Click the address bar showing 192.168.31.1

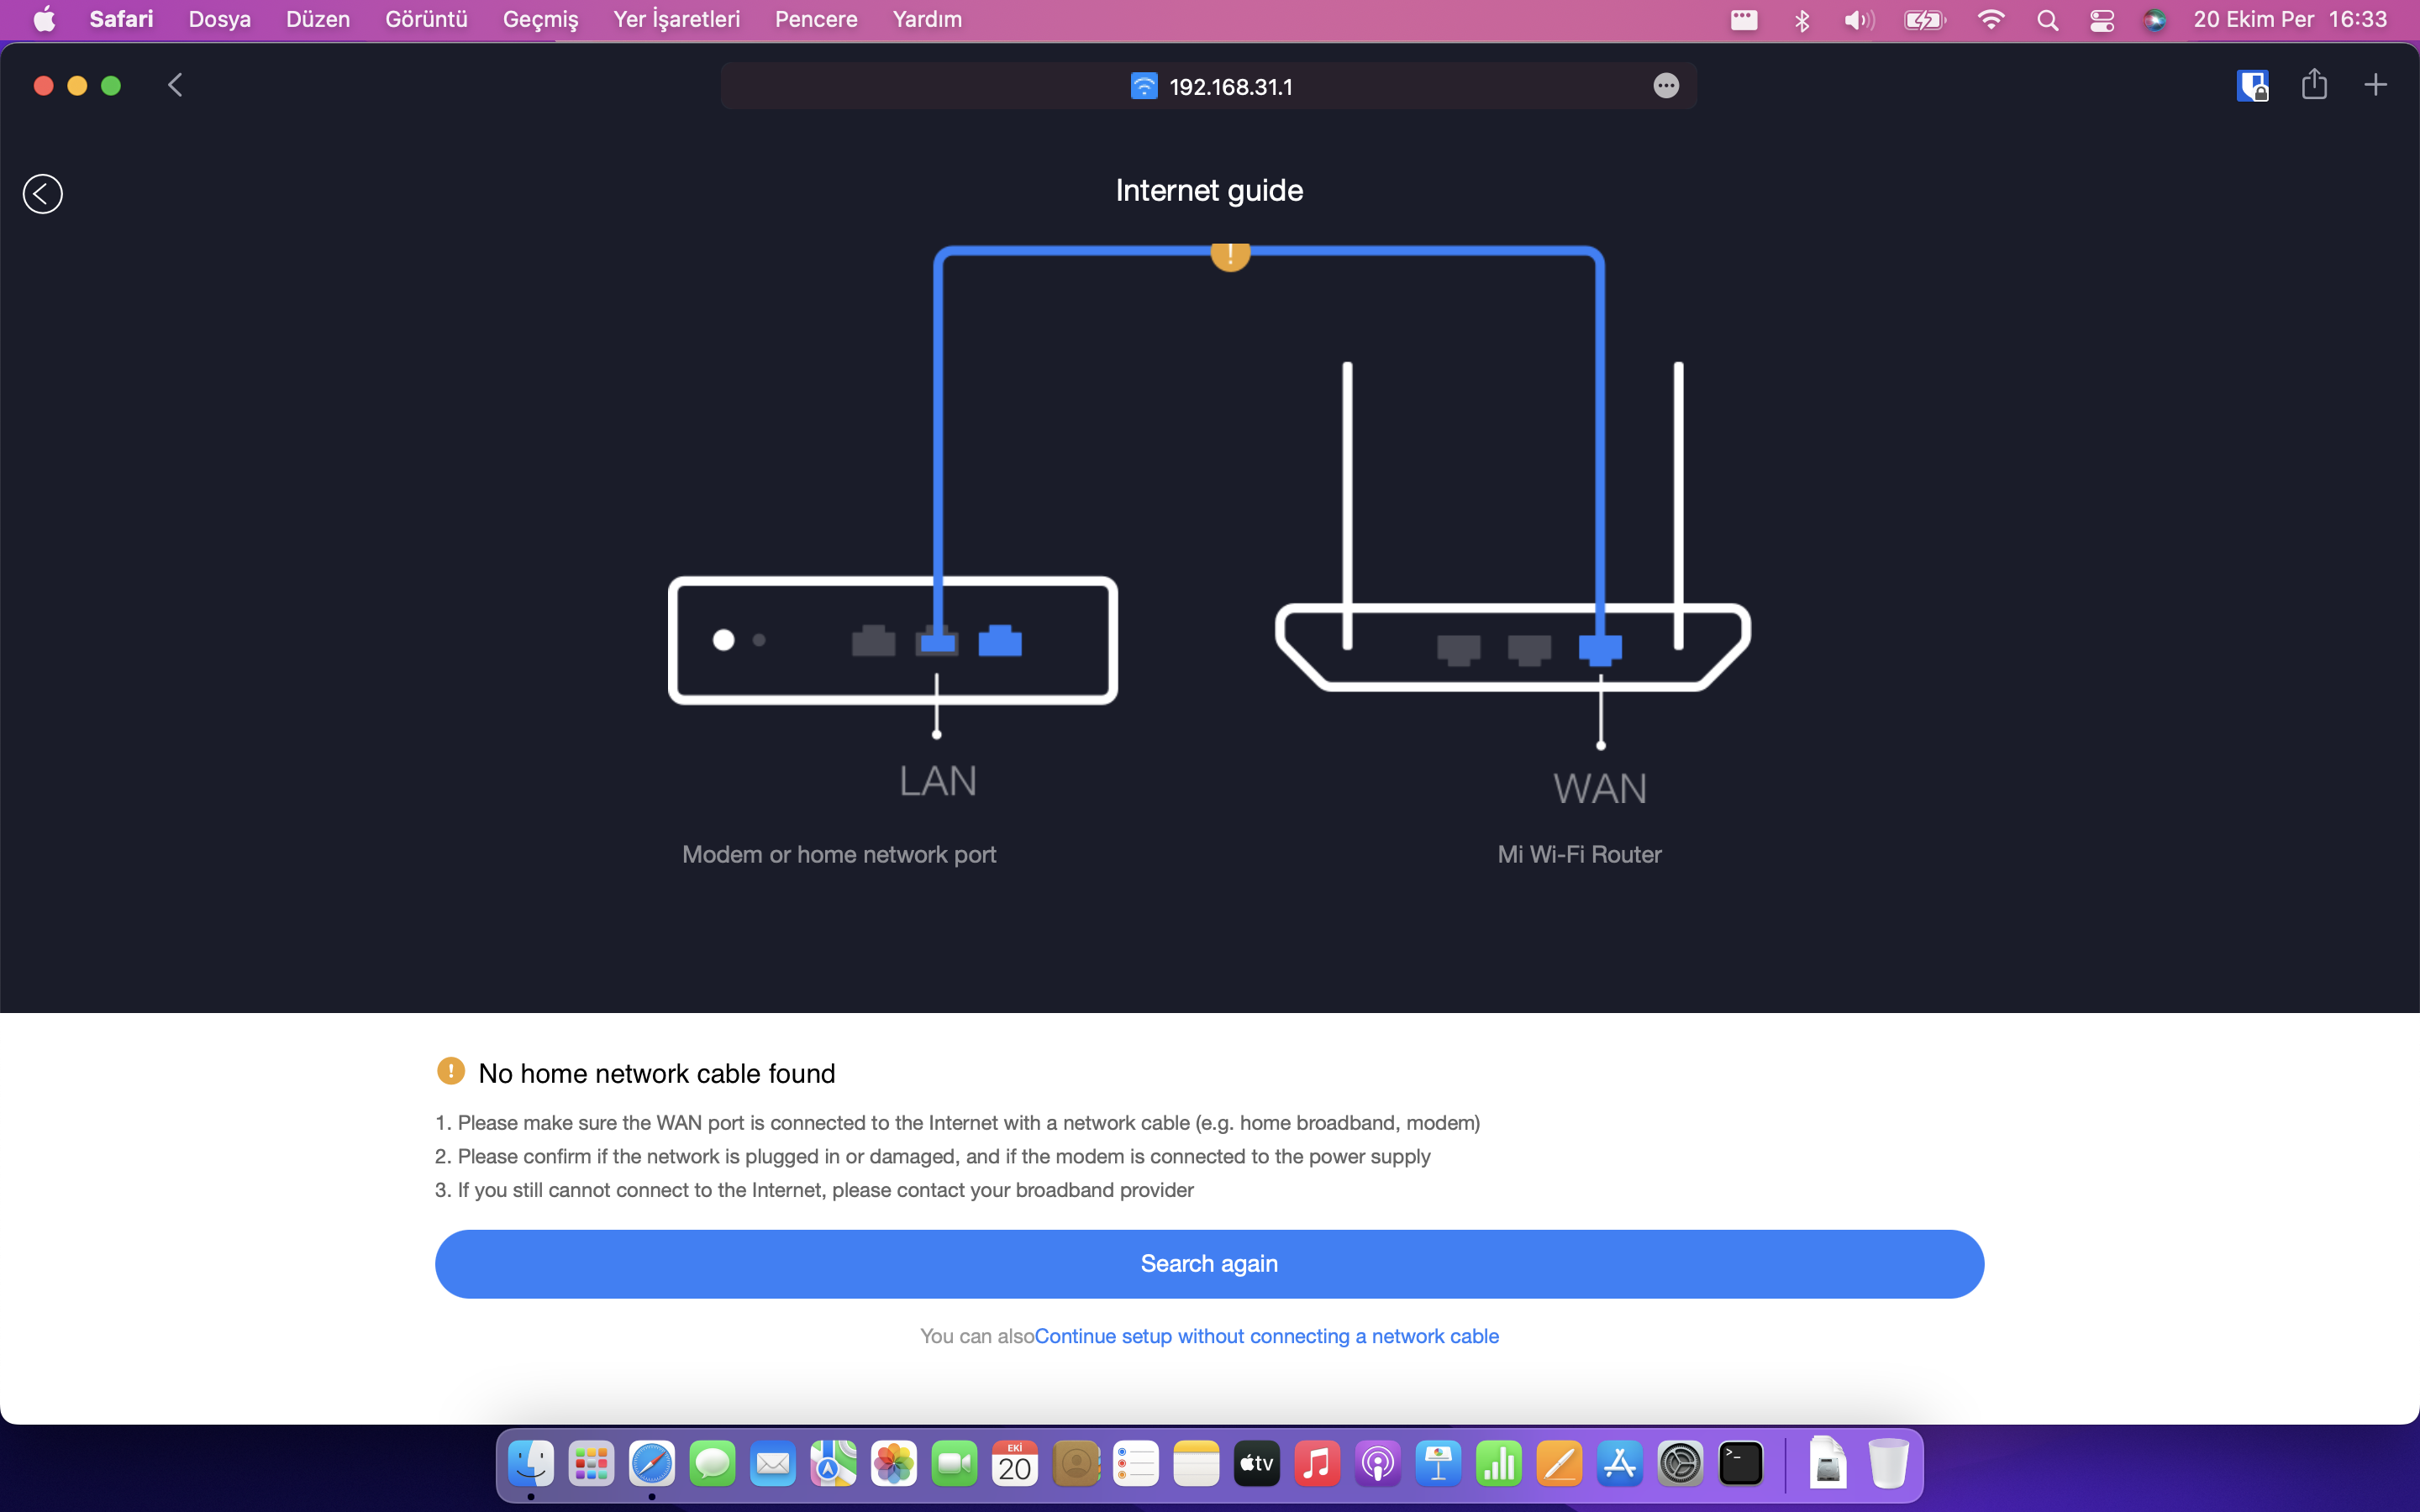click(1209, 86)
